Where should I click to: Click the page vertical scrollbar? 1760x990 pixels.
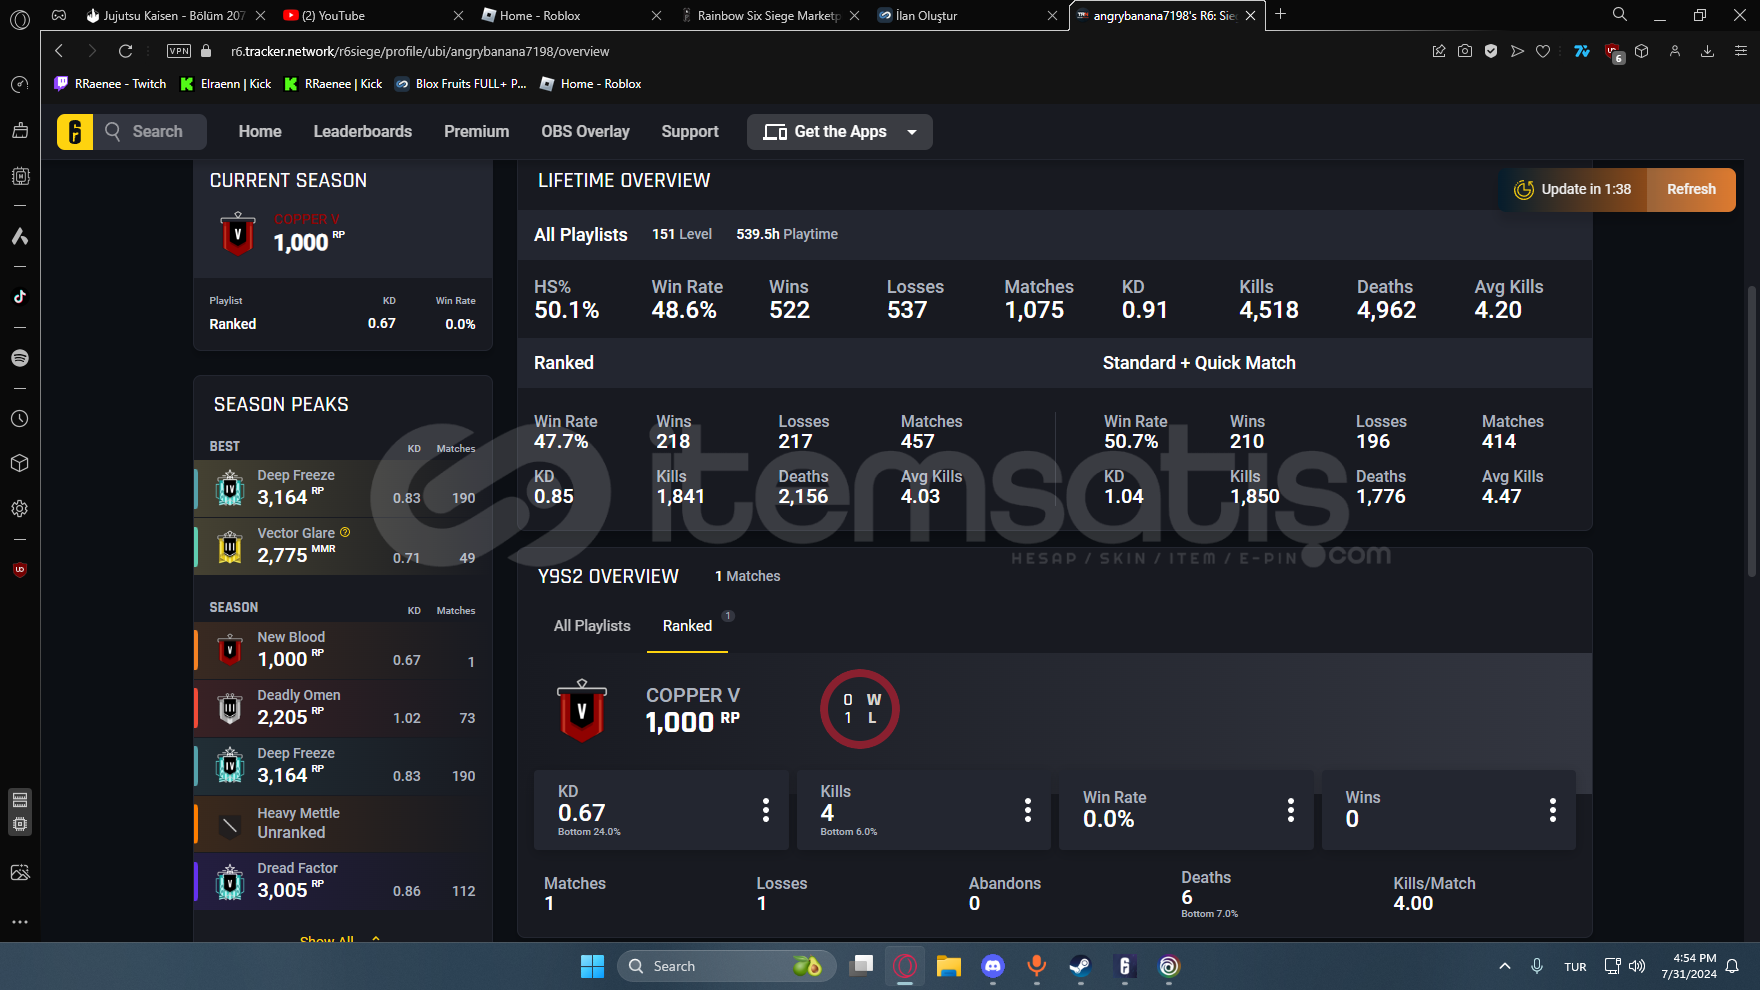(1751, 430)
